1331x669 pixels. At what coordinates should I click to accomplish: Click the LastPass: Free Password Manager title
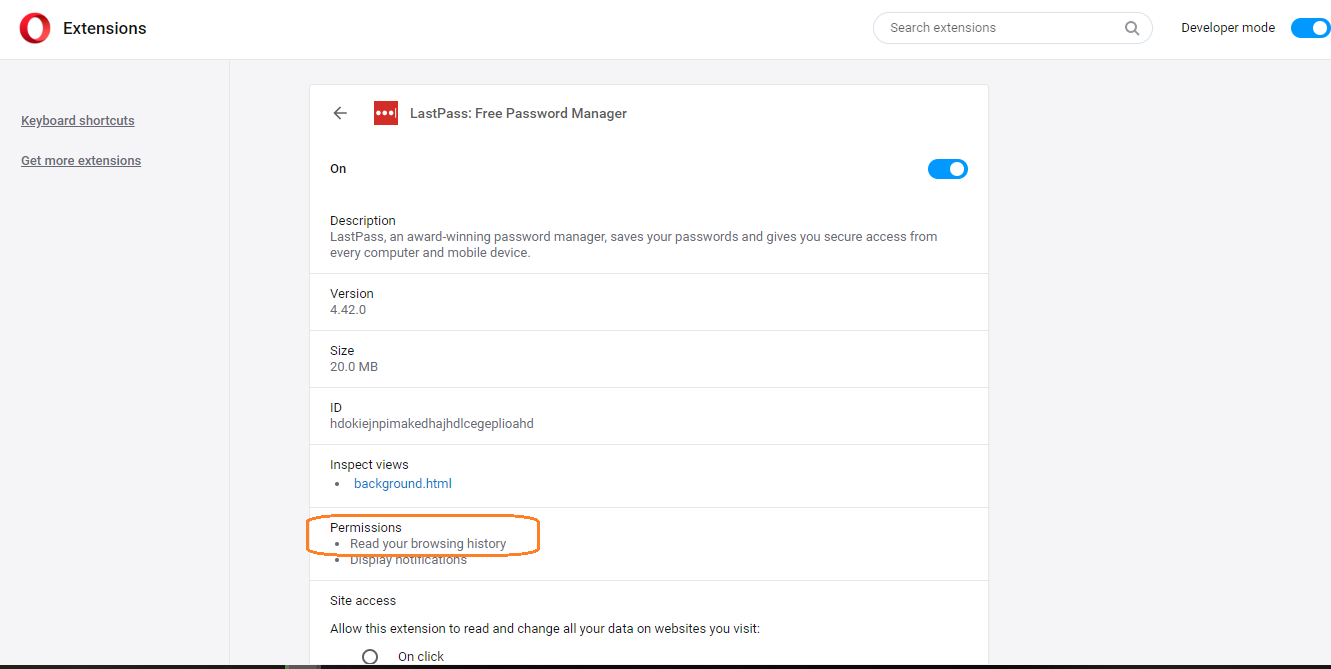pyautogui.click(x=518, y=113)
